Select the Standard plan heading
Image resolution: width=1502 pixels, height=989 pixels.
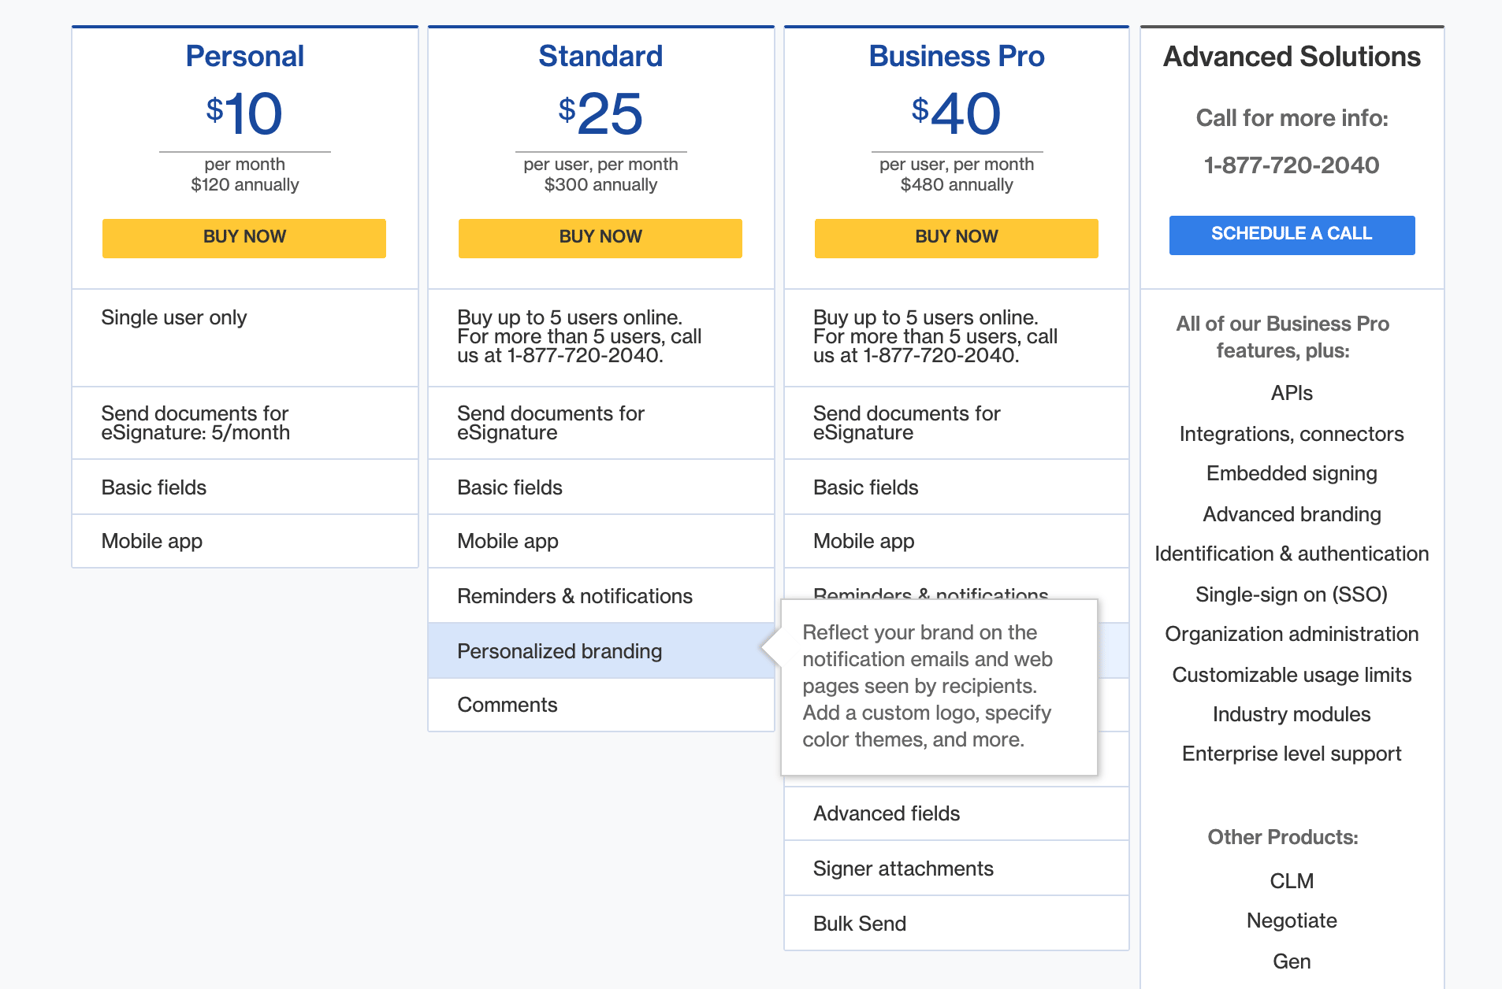point(600,57)
